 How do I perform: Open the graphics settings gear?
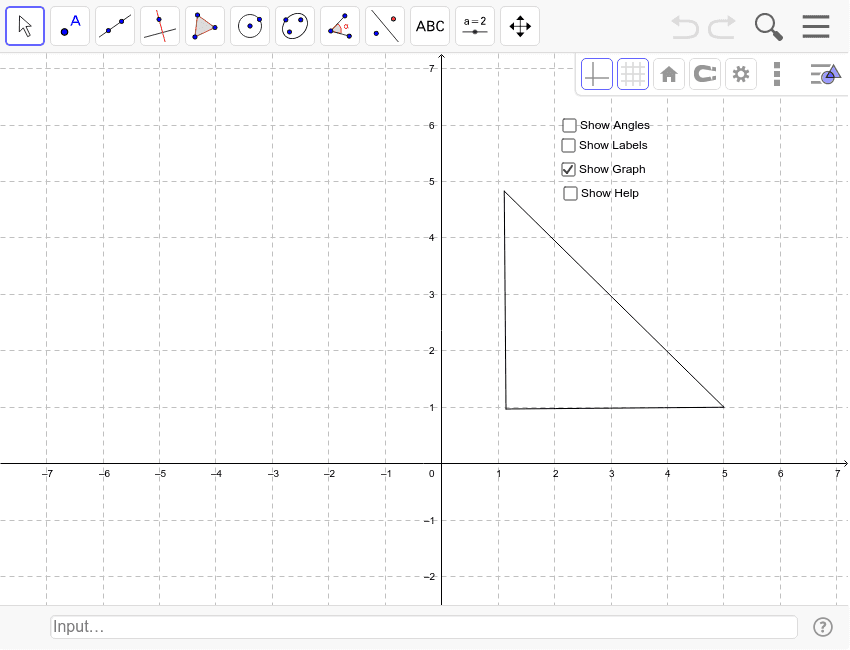coord(740,74)
